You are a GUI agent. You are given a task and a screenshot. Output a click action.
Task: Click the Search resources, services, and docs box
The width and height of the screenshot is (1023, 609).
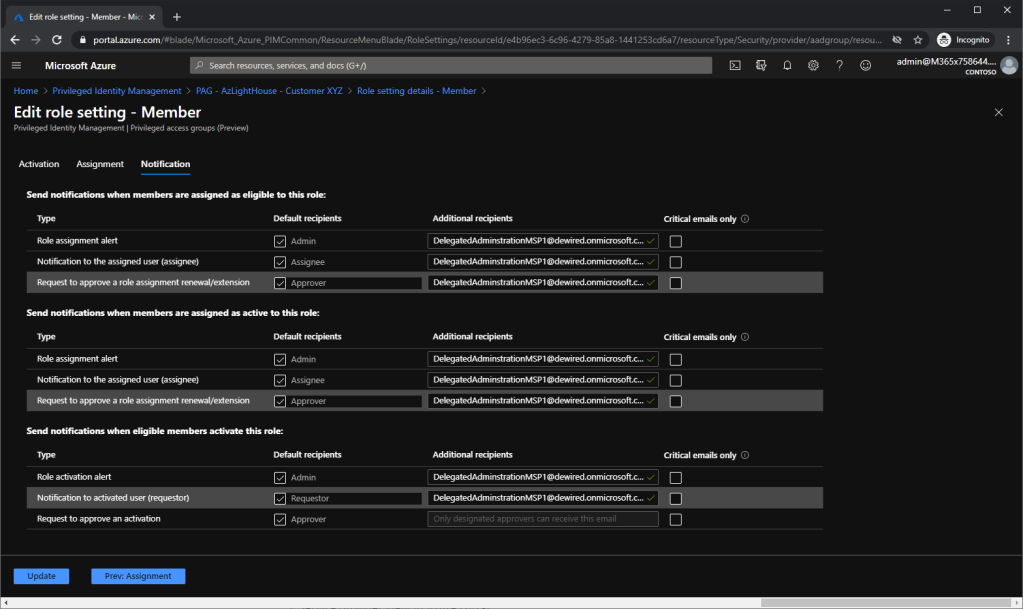[x=450, y=65]
